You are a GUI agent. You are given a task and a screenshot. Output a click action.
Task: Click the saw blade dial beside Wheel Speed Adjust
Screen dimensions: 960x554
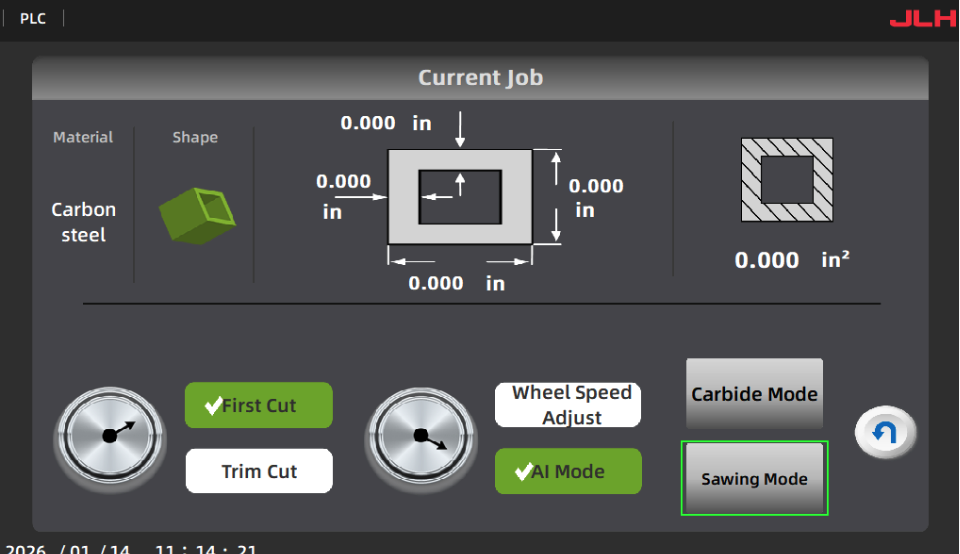(x=418, y=437)
